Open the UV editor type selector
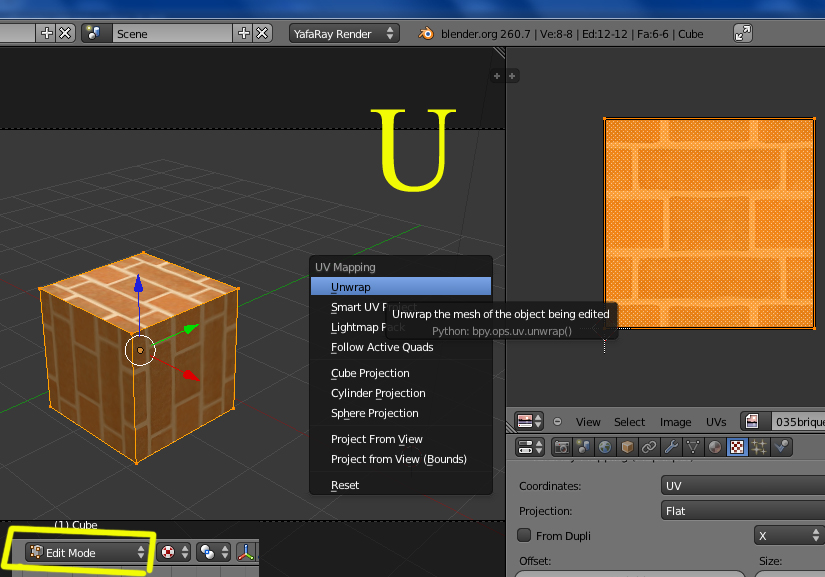 529,421
